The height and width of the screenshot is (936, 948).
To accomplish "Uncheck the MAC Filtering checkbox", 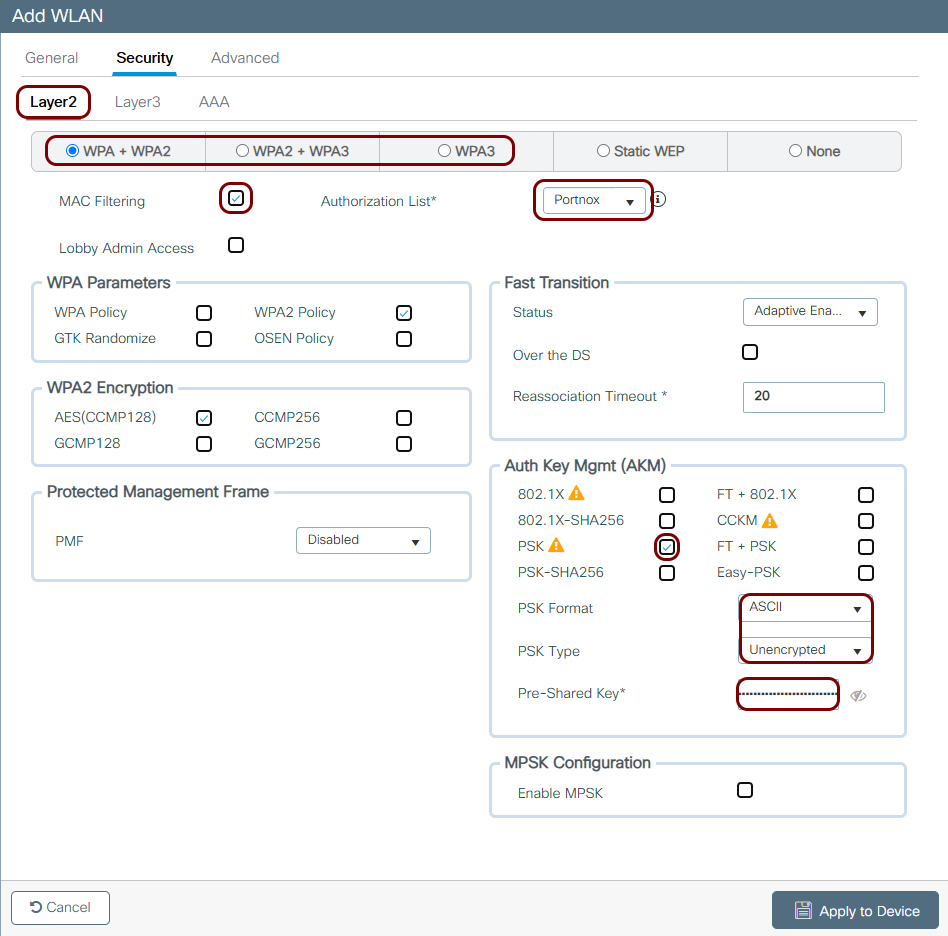I will pyautogui.click(x=236, y=198).
